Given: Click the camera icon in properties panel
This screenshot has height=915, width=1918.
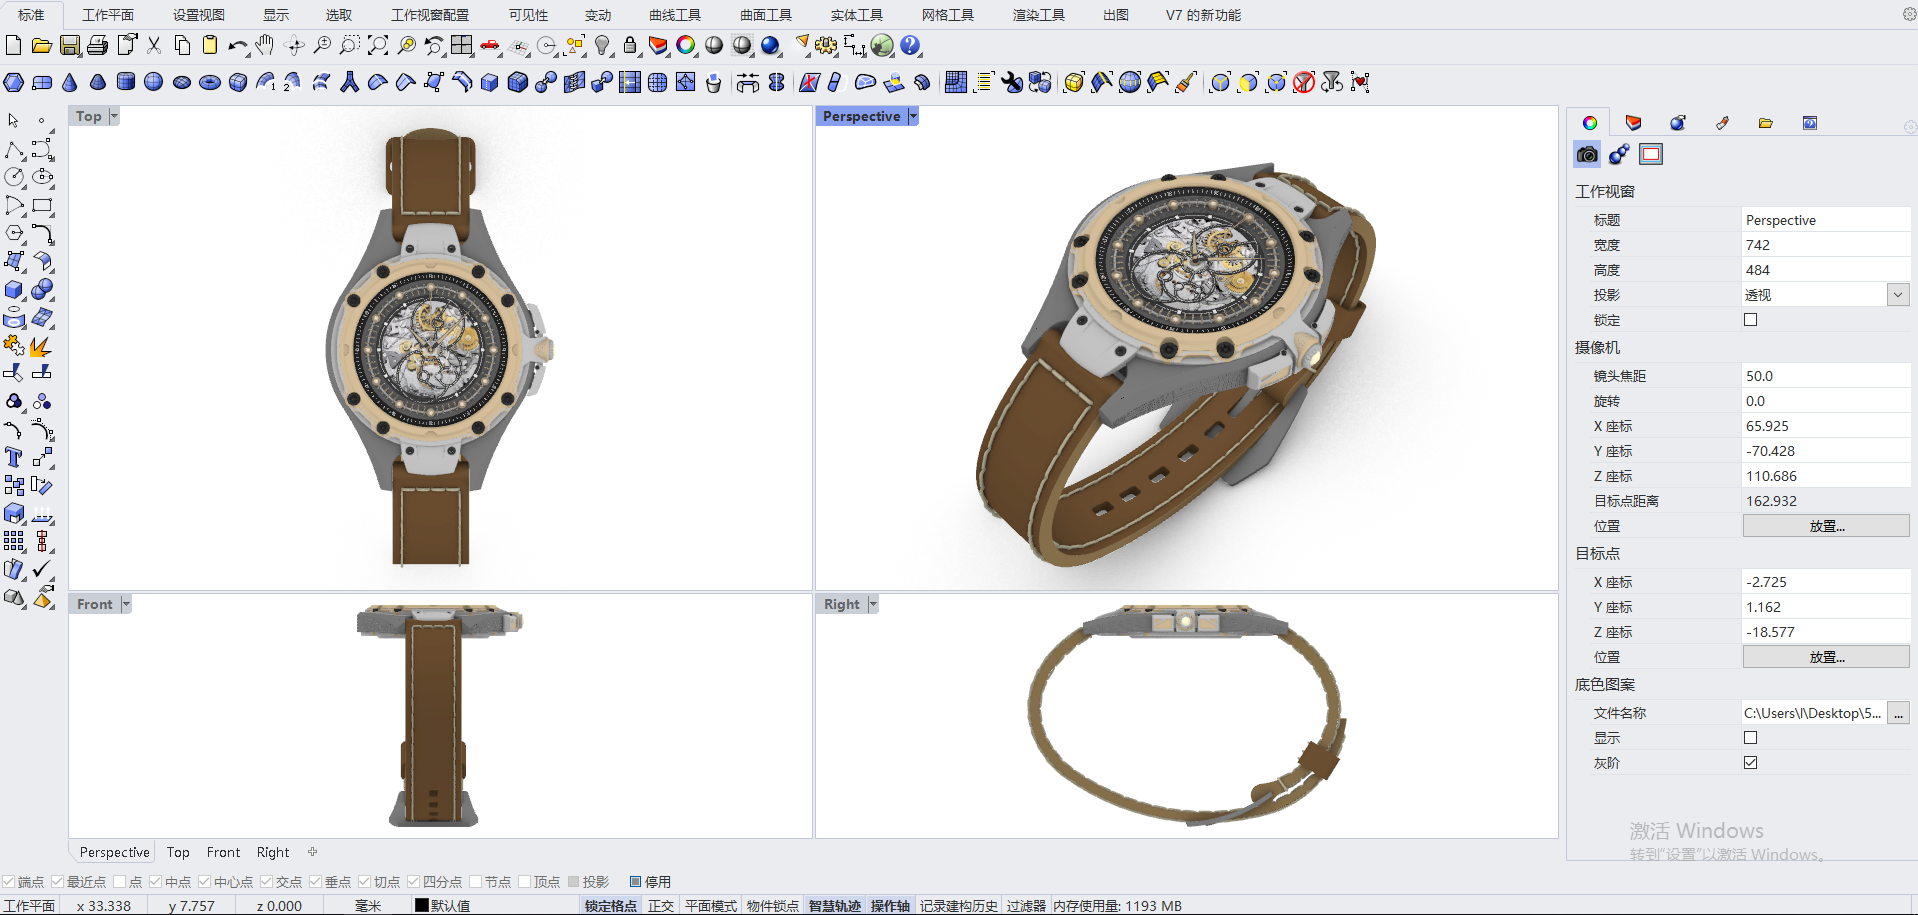Looking at the screenshot, I should pyautogui.click(x=1587, y=154).
